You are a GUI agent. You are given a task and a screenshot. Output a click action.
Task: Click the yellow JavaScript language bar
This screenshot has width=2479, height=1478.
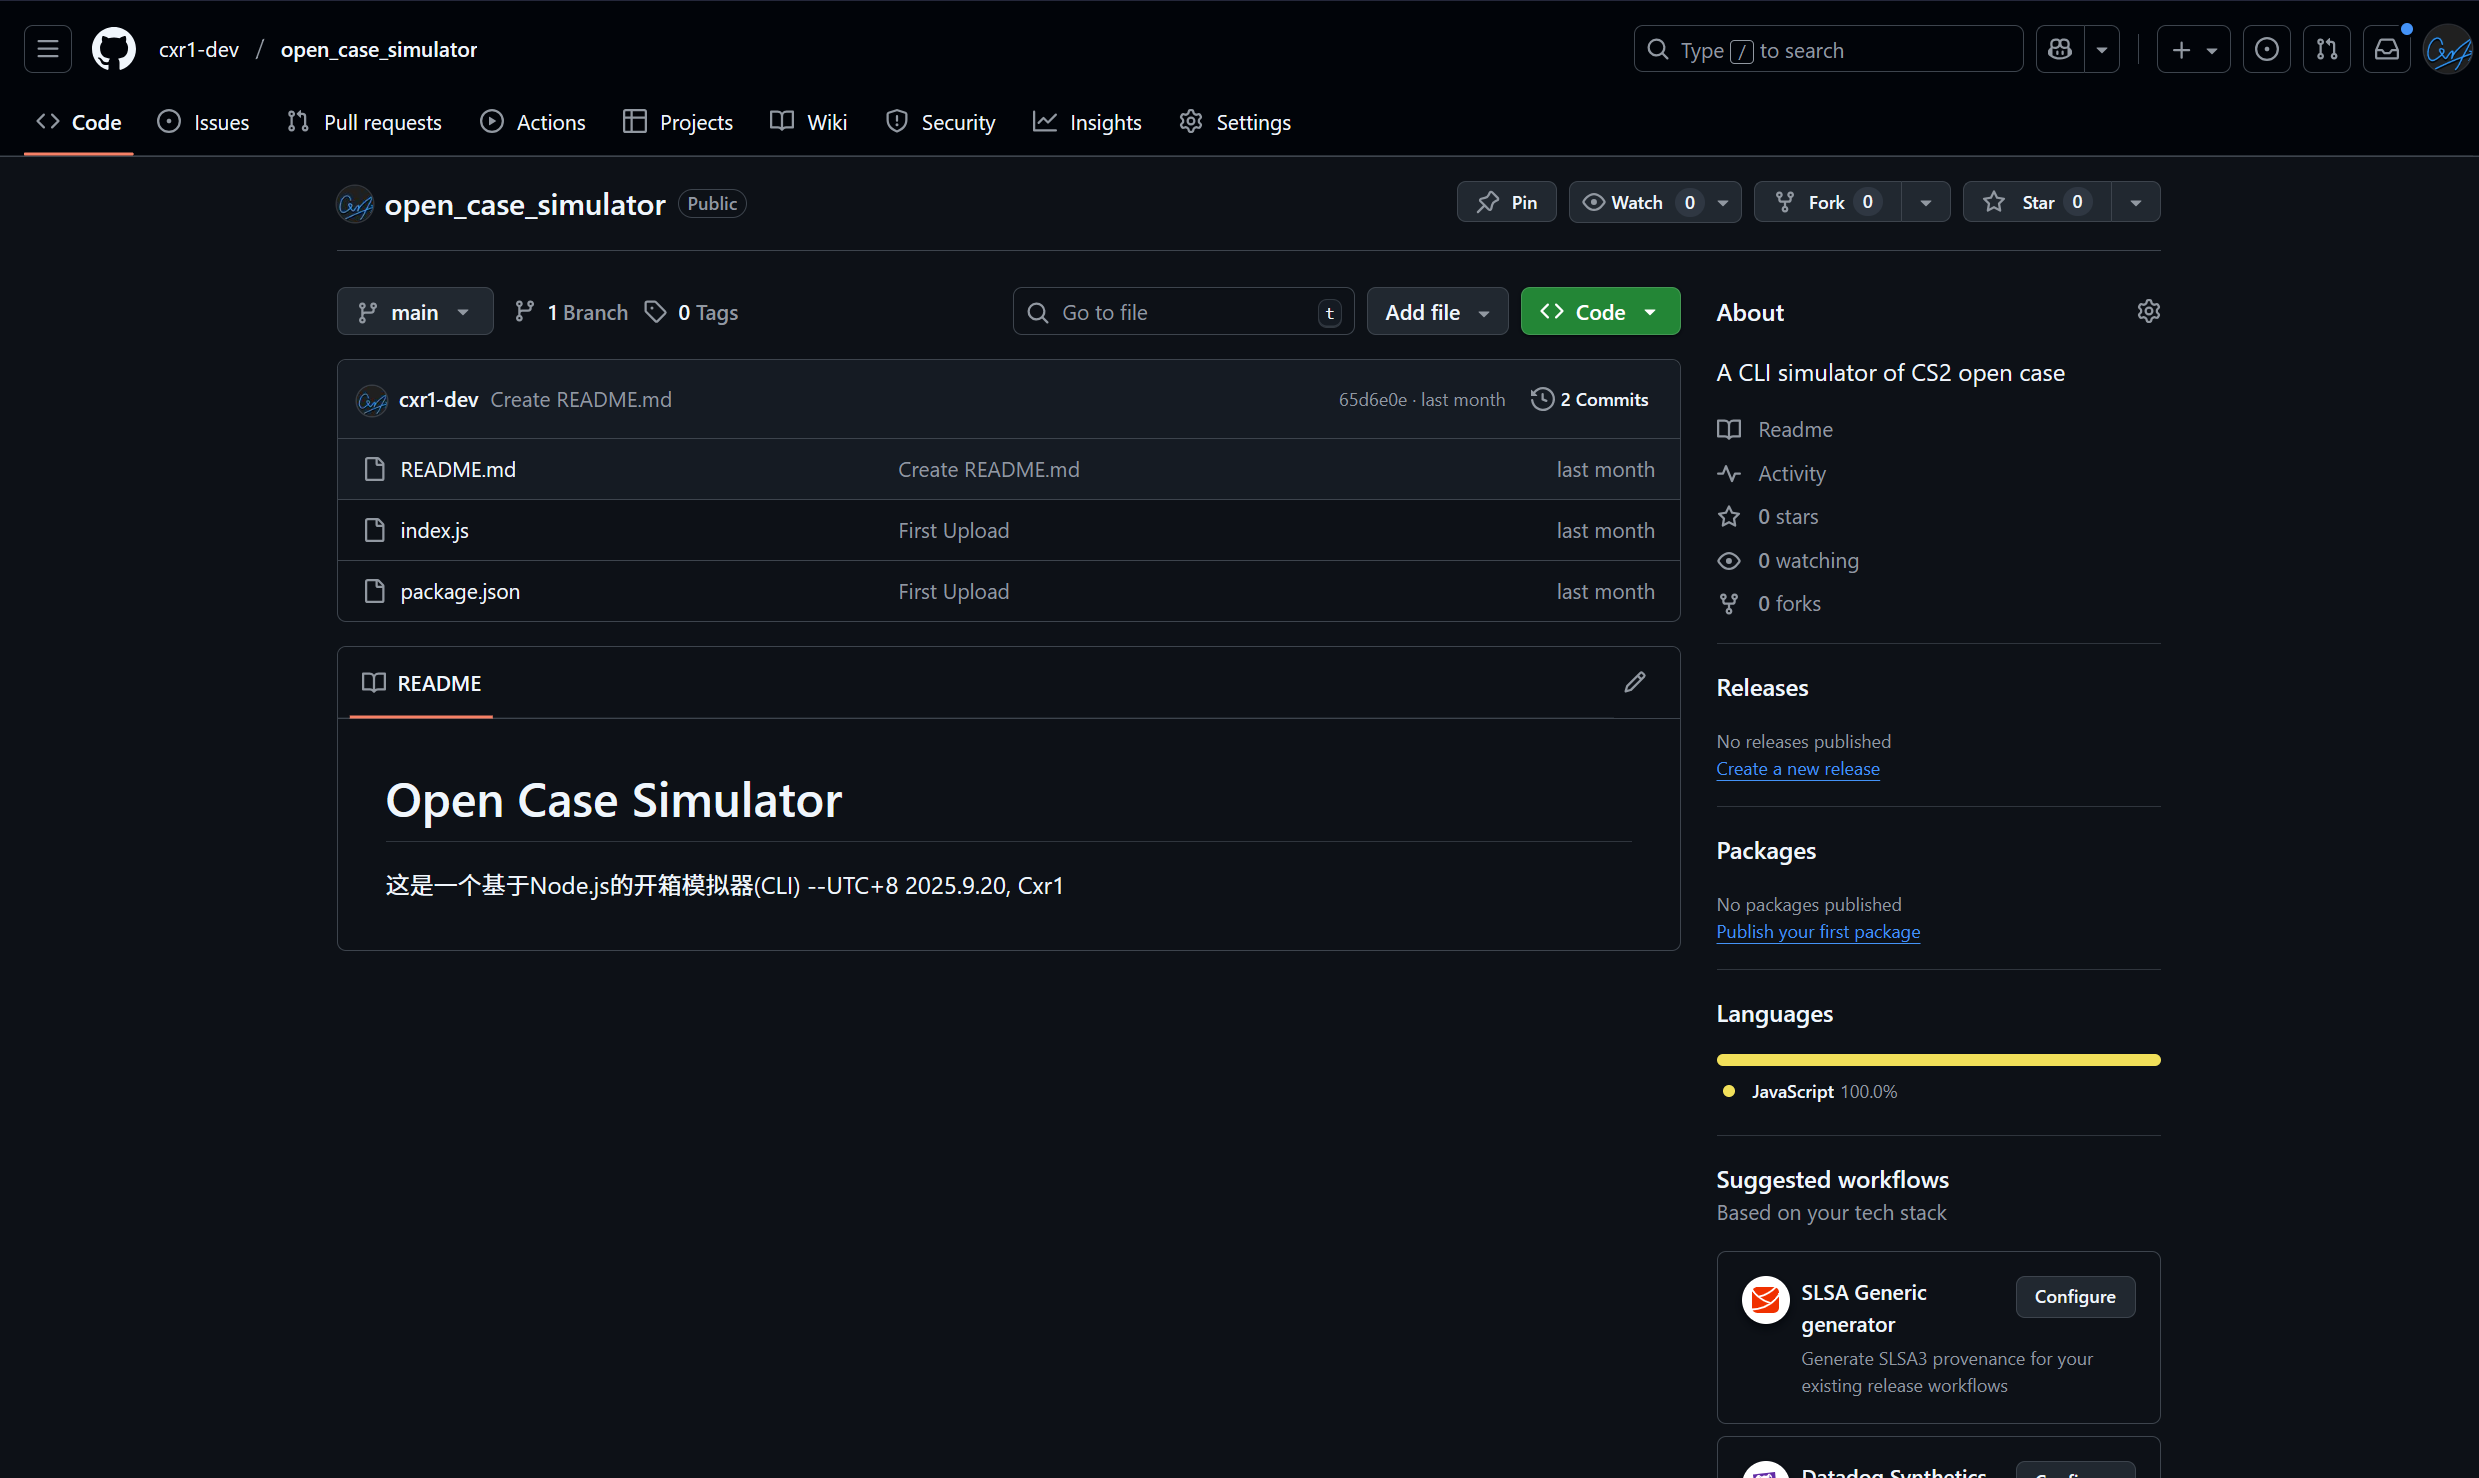click(1937, 1060)
